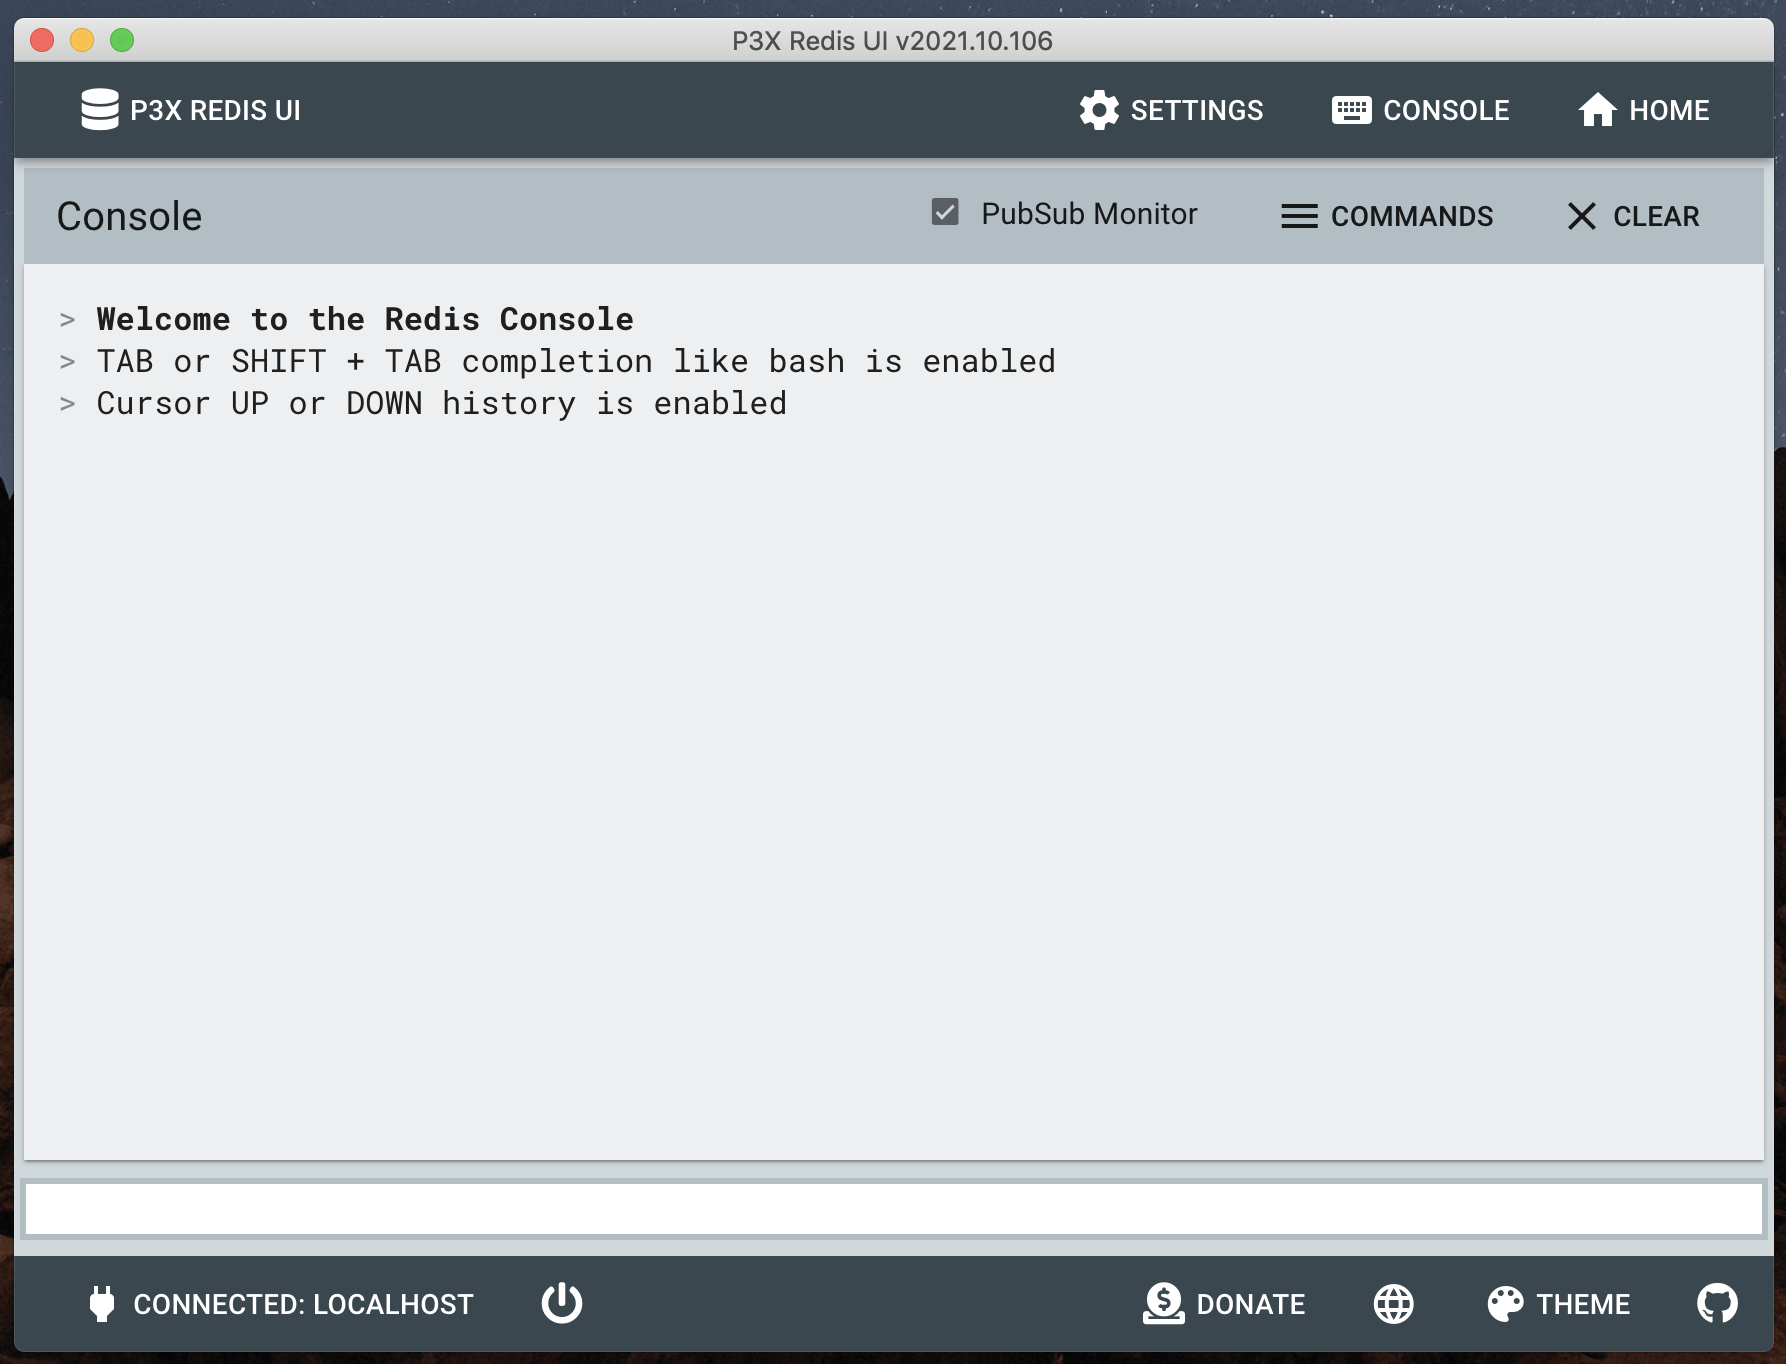This screenshot has width=1786, height=1364.
Task: Open the Commands list
Action: 1411,216
